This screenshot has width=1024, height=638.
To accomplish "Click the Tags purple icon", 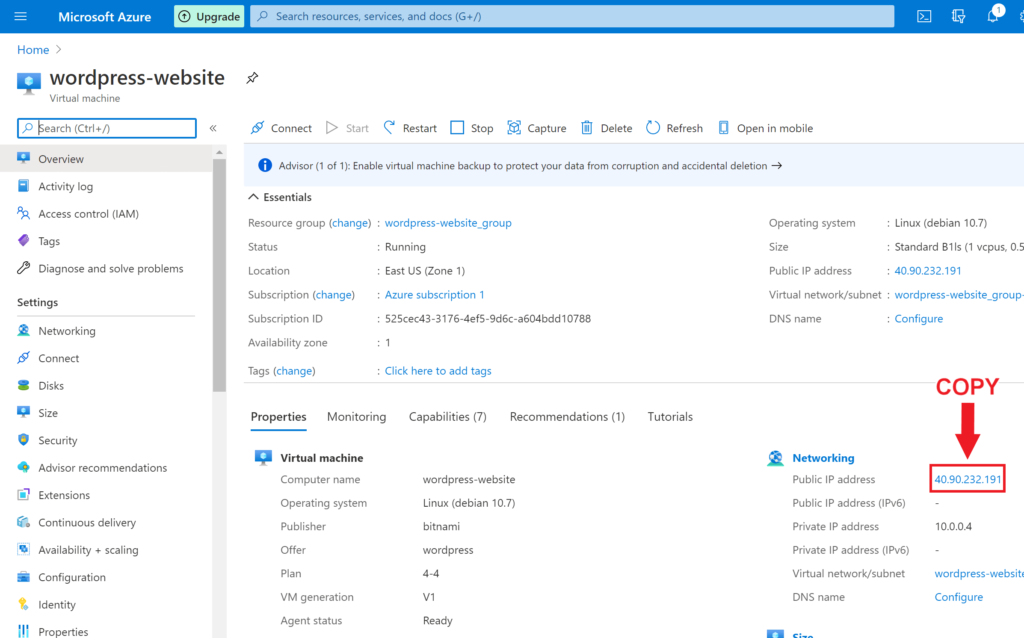I will [24, 240].
